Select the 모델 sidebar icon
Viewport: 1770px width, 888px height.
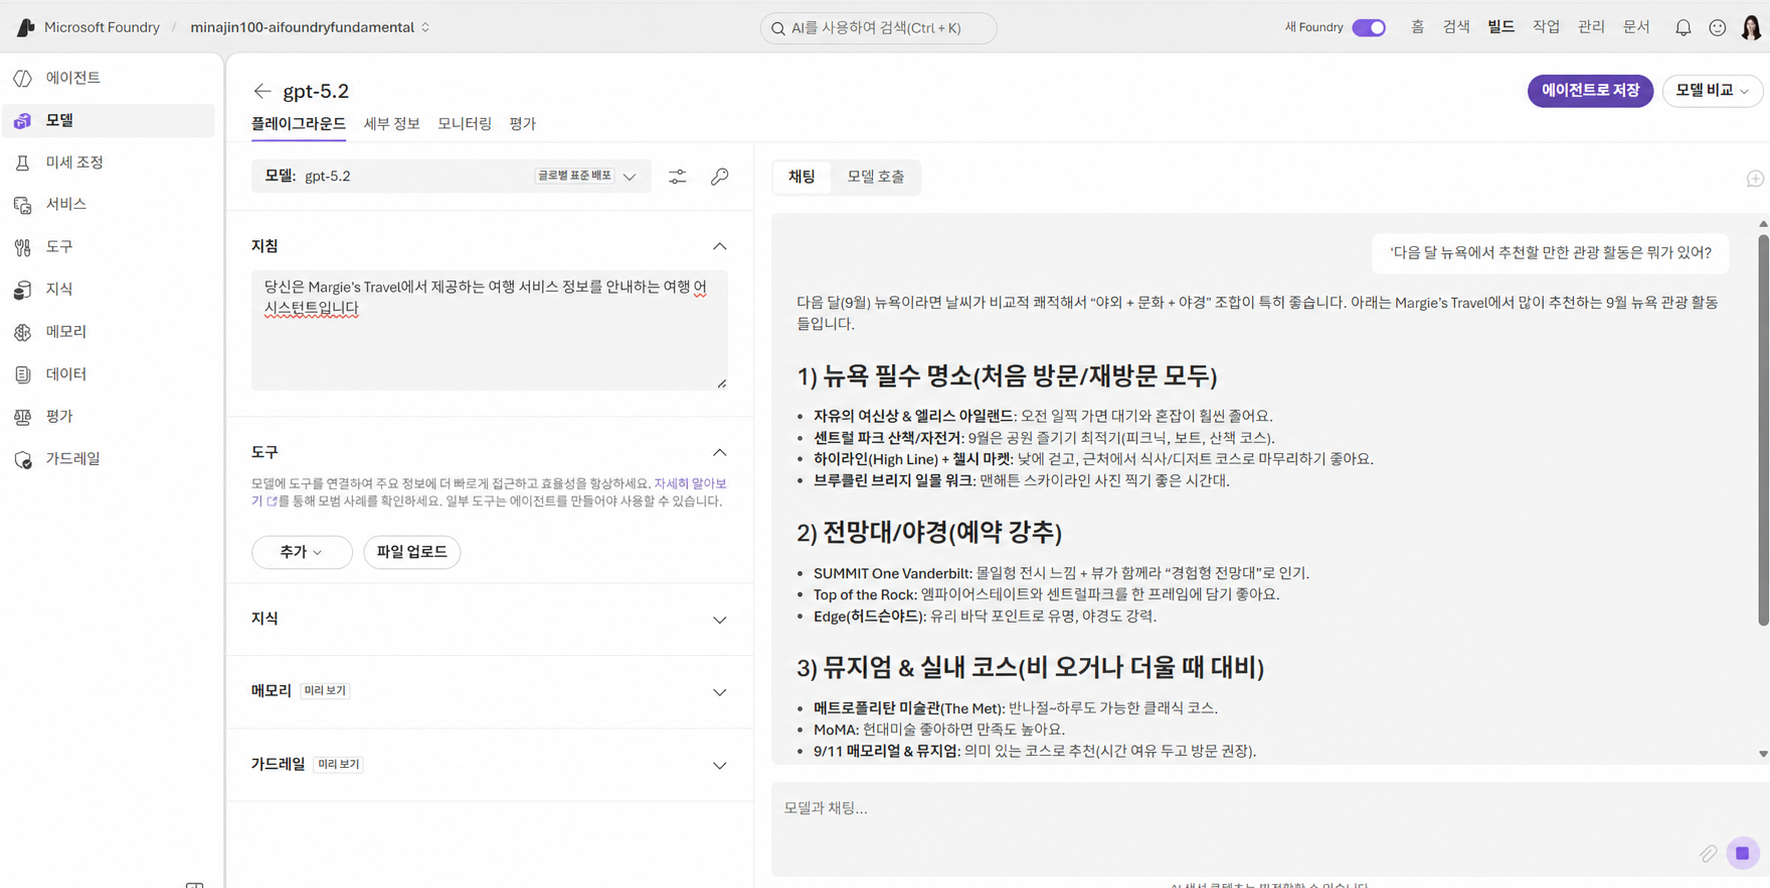[x=22, y=120]
